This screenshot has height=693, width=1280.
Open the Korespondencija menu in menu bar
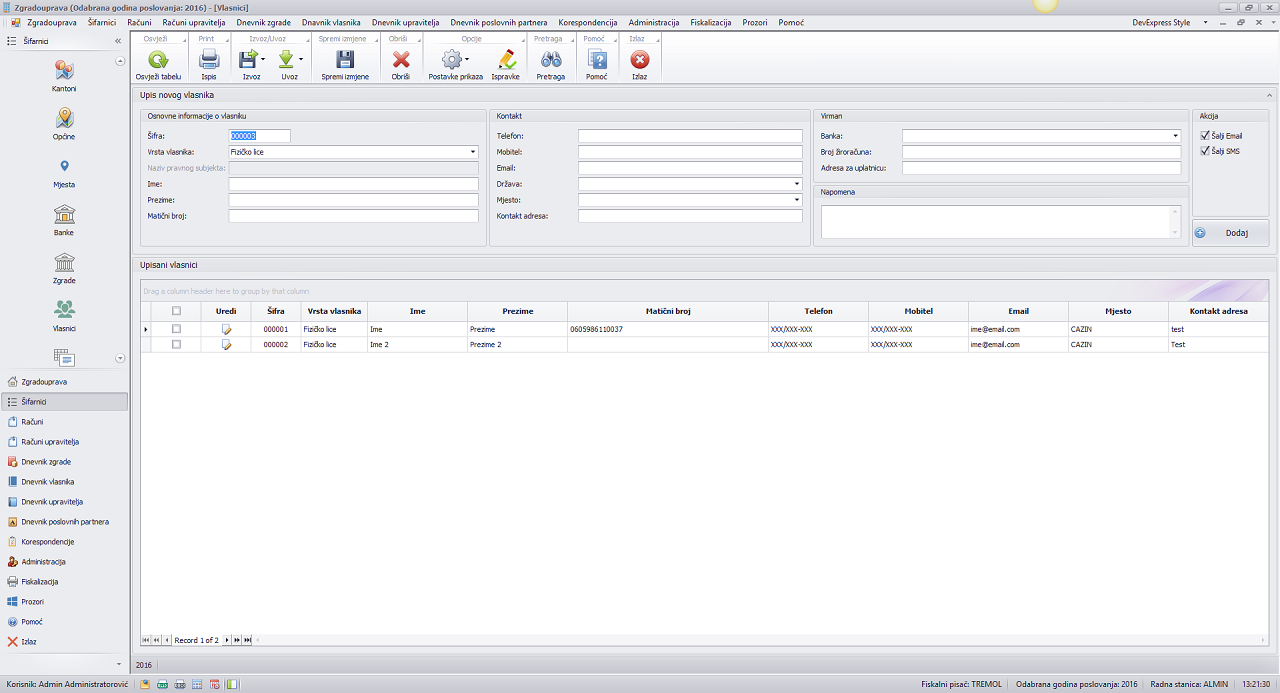[x=588, y=22]
